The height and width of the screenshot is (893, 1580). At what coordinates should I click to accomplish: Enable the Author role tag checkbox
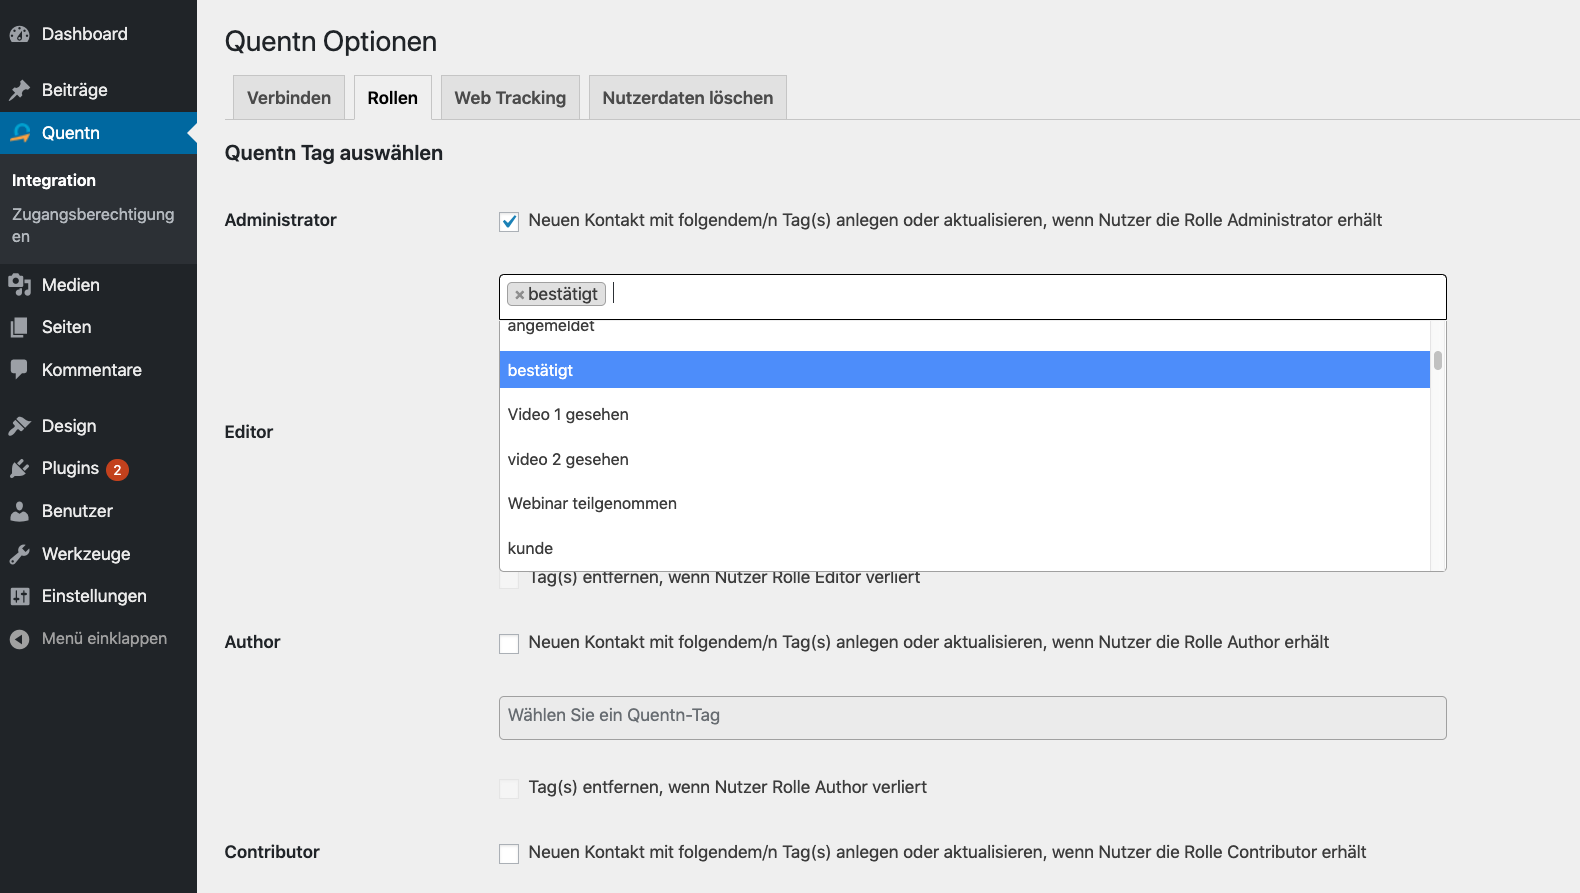(509, 644)
